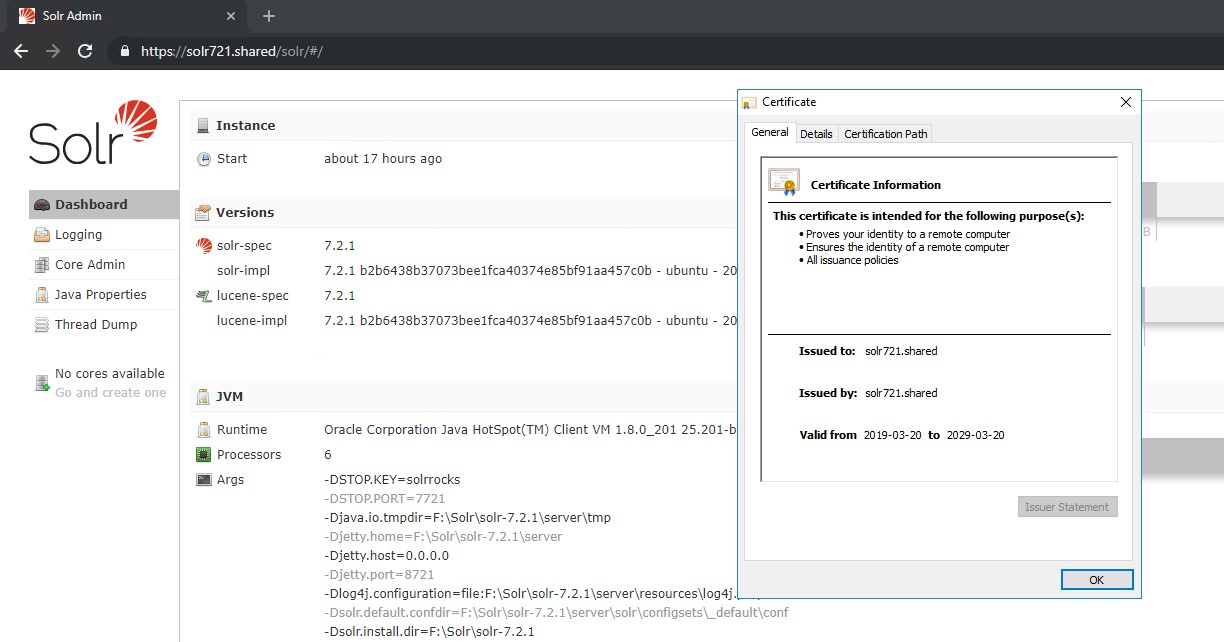Click 'about 17 hours ago' start value
The height and width of the screenshot is (642, 1224).
[383, 159]
